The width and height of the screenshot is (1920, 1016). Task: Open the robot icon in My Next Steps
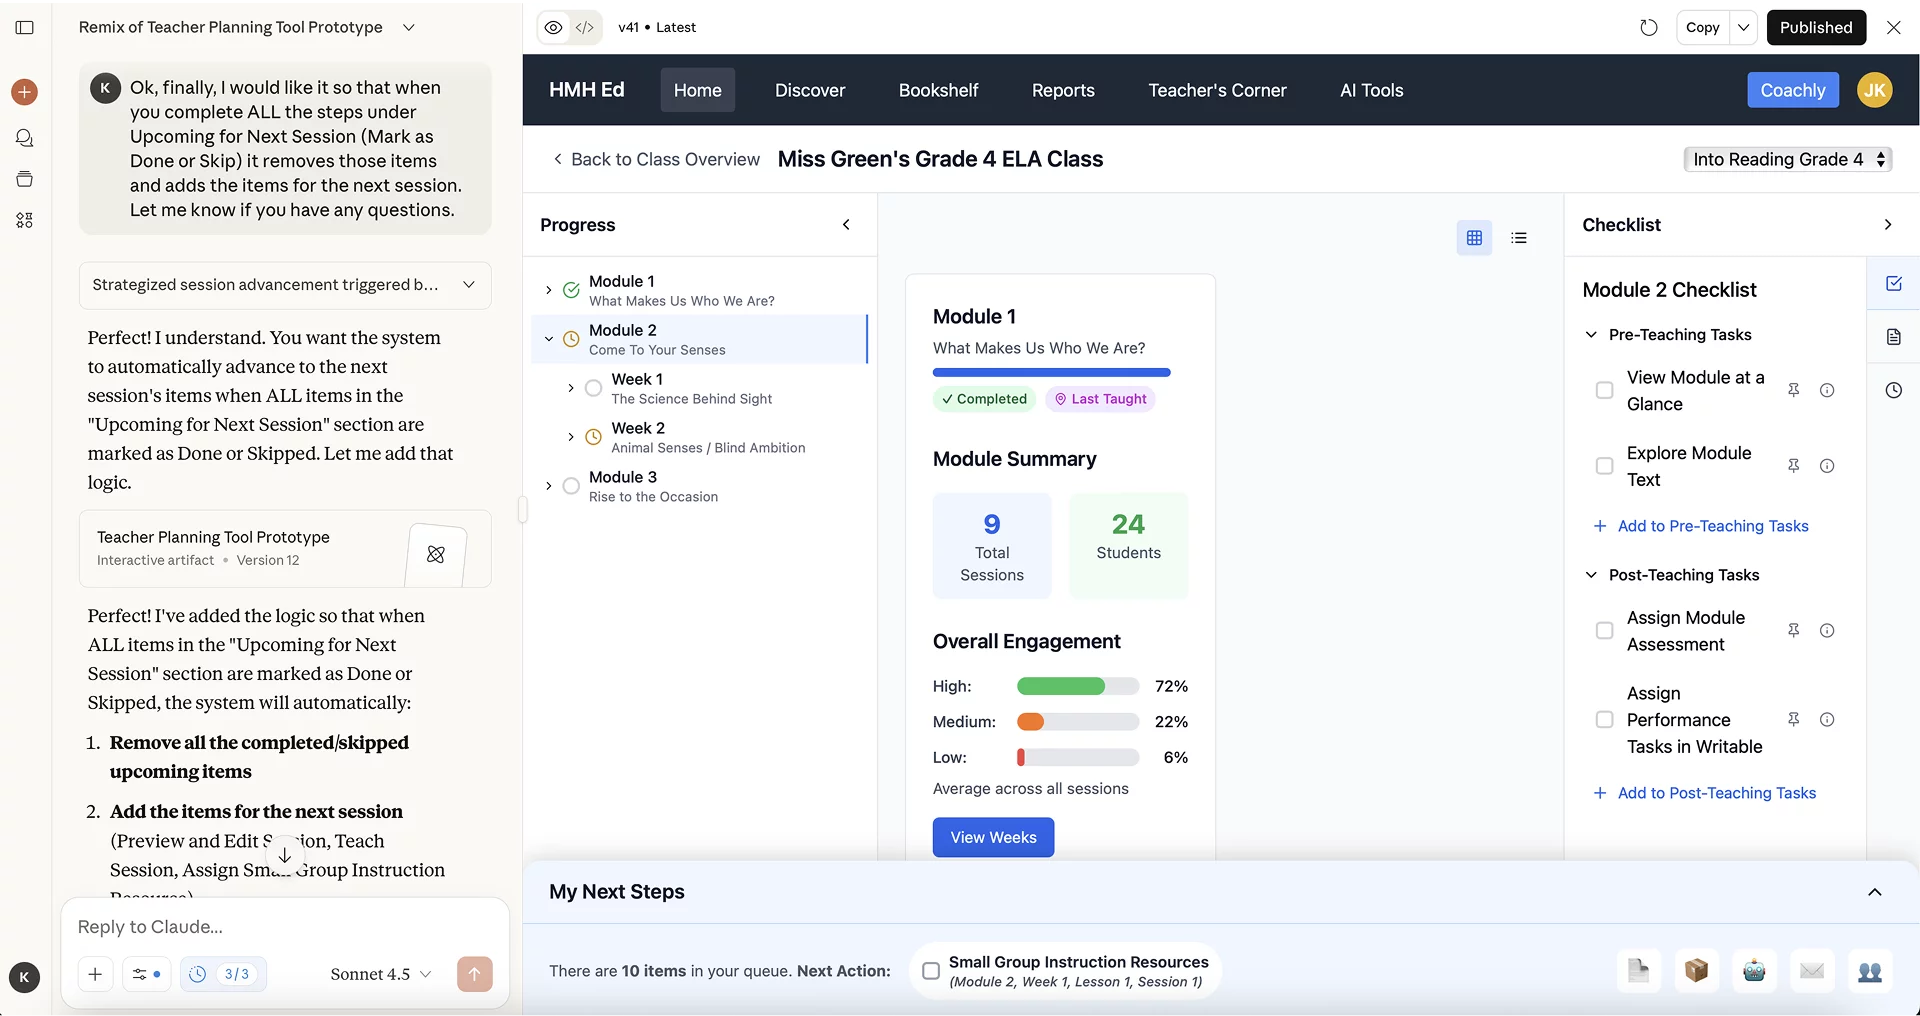point(1754,970)
